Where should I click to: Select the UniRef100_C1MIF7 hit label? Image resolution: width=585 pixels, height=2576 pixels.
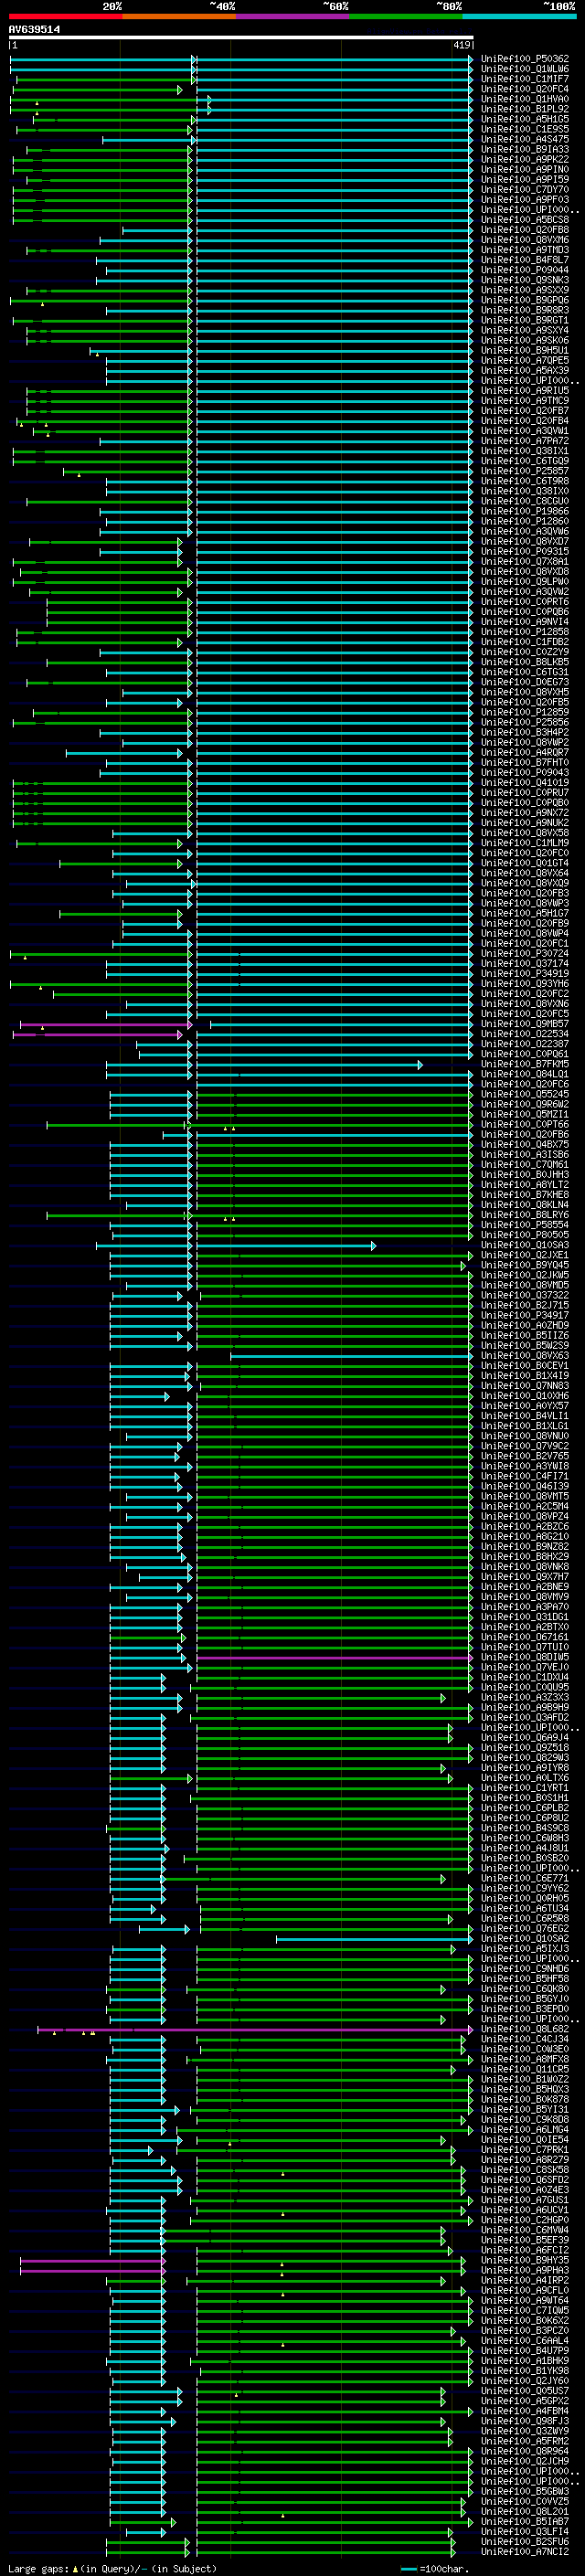coord(524,79)
